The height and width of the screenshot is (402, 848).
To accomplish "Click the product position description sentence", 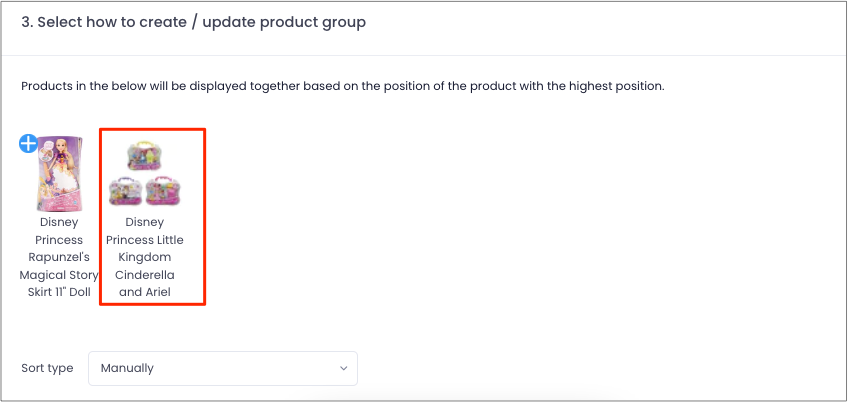I will coord(342,86).
